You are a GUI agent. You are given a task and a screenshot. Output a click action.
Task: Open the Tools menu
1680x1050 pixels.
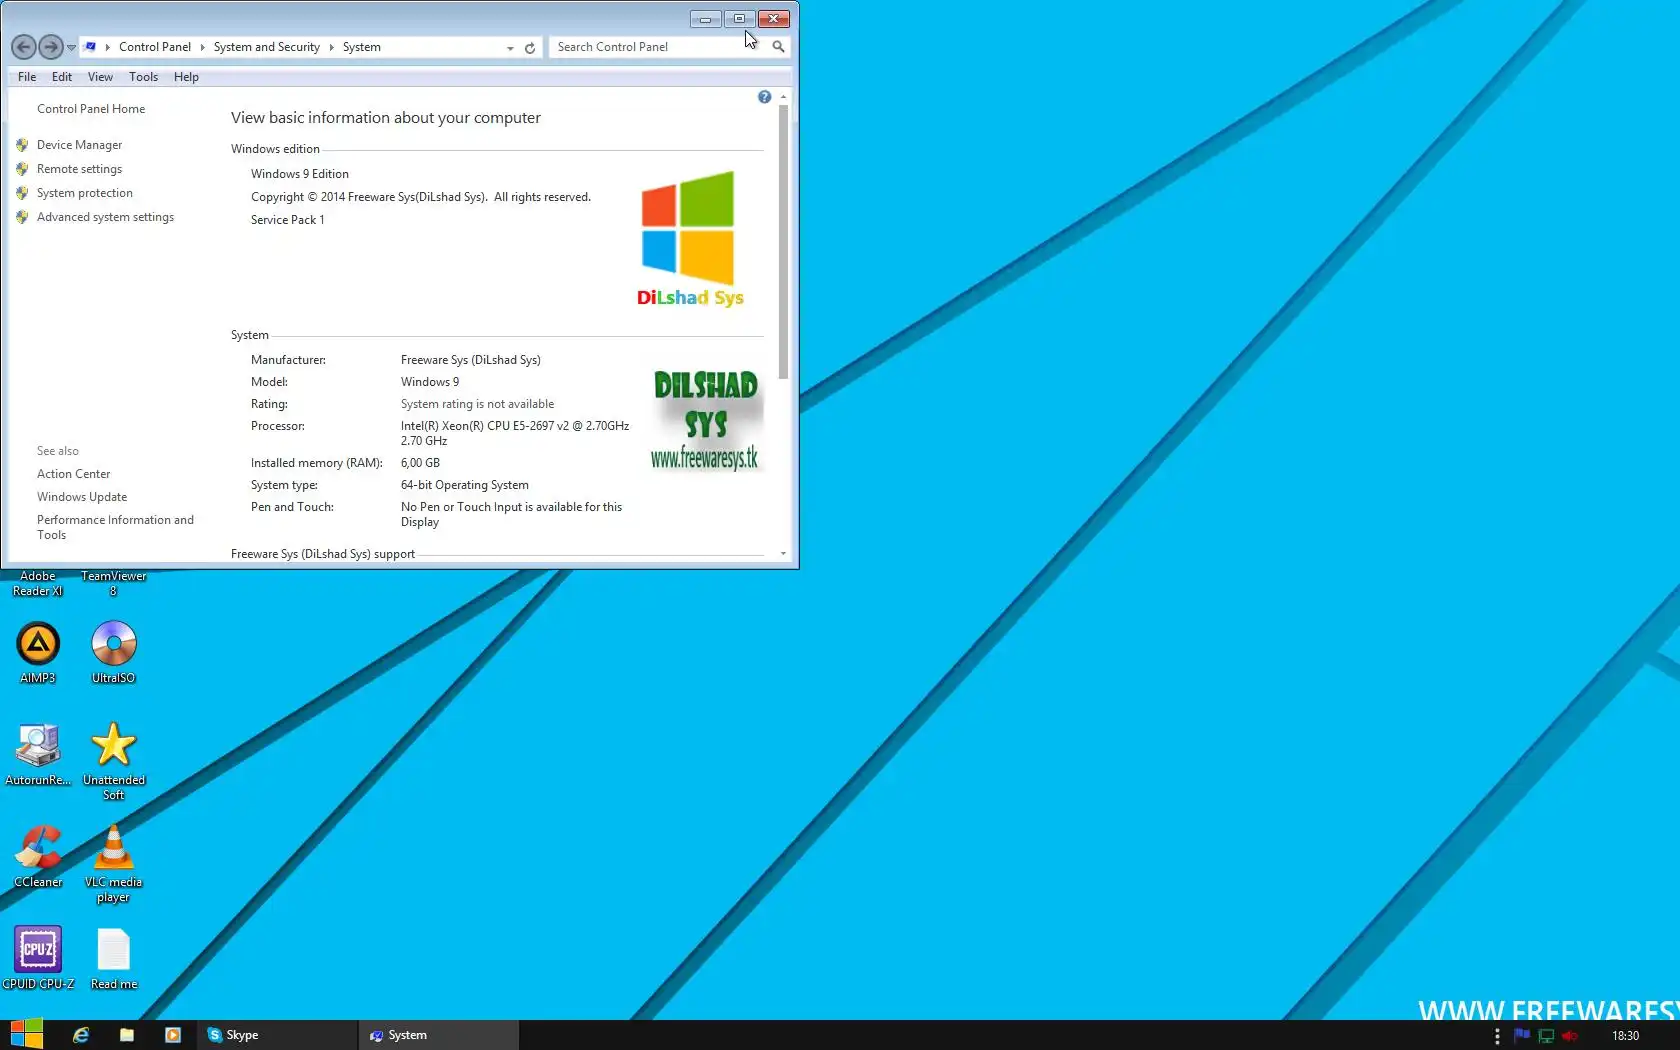point(143,77)
